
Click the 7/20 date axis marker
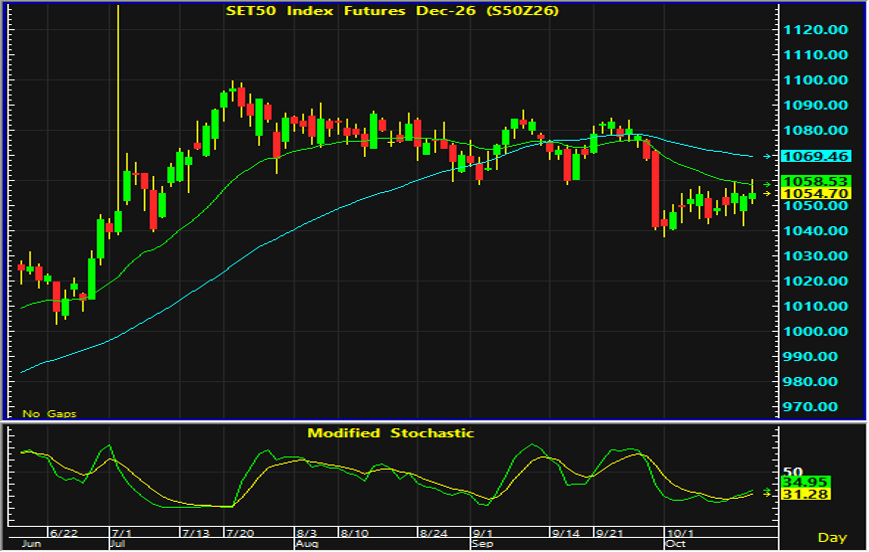click(x=240, y=533)
